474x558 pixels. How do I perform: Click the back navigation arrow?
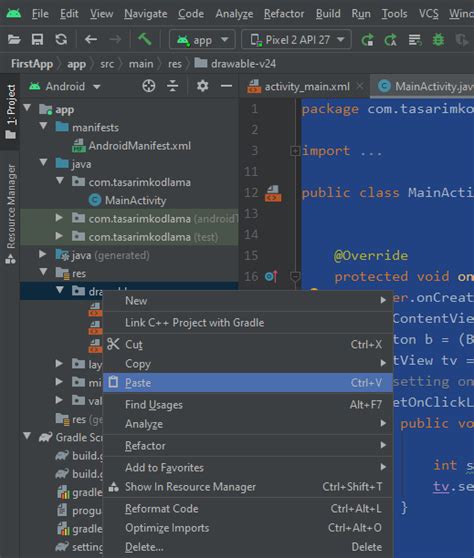click(x=91, y=40)
